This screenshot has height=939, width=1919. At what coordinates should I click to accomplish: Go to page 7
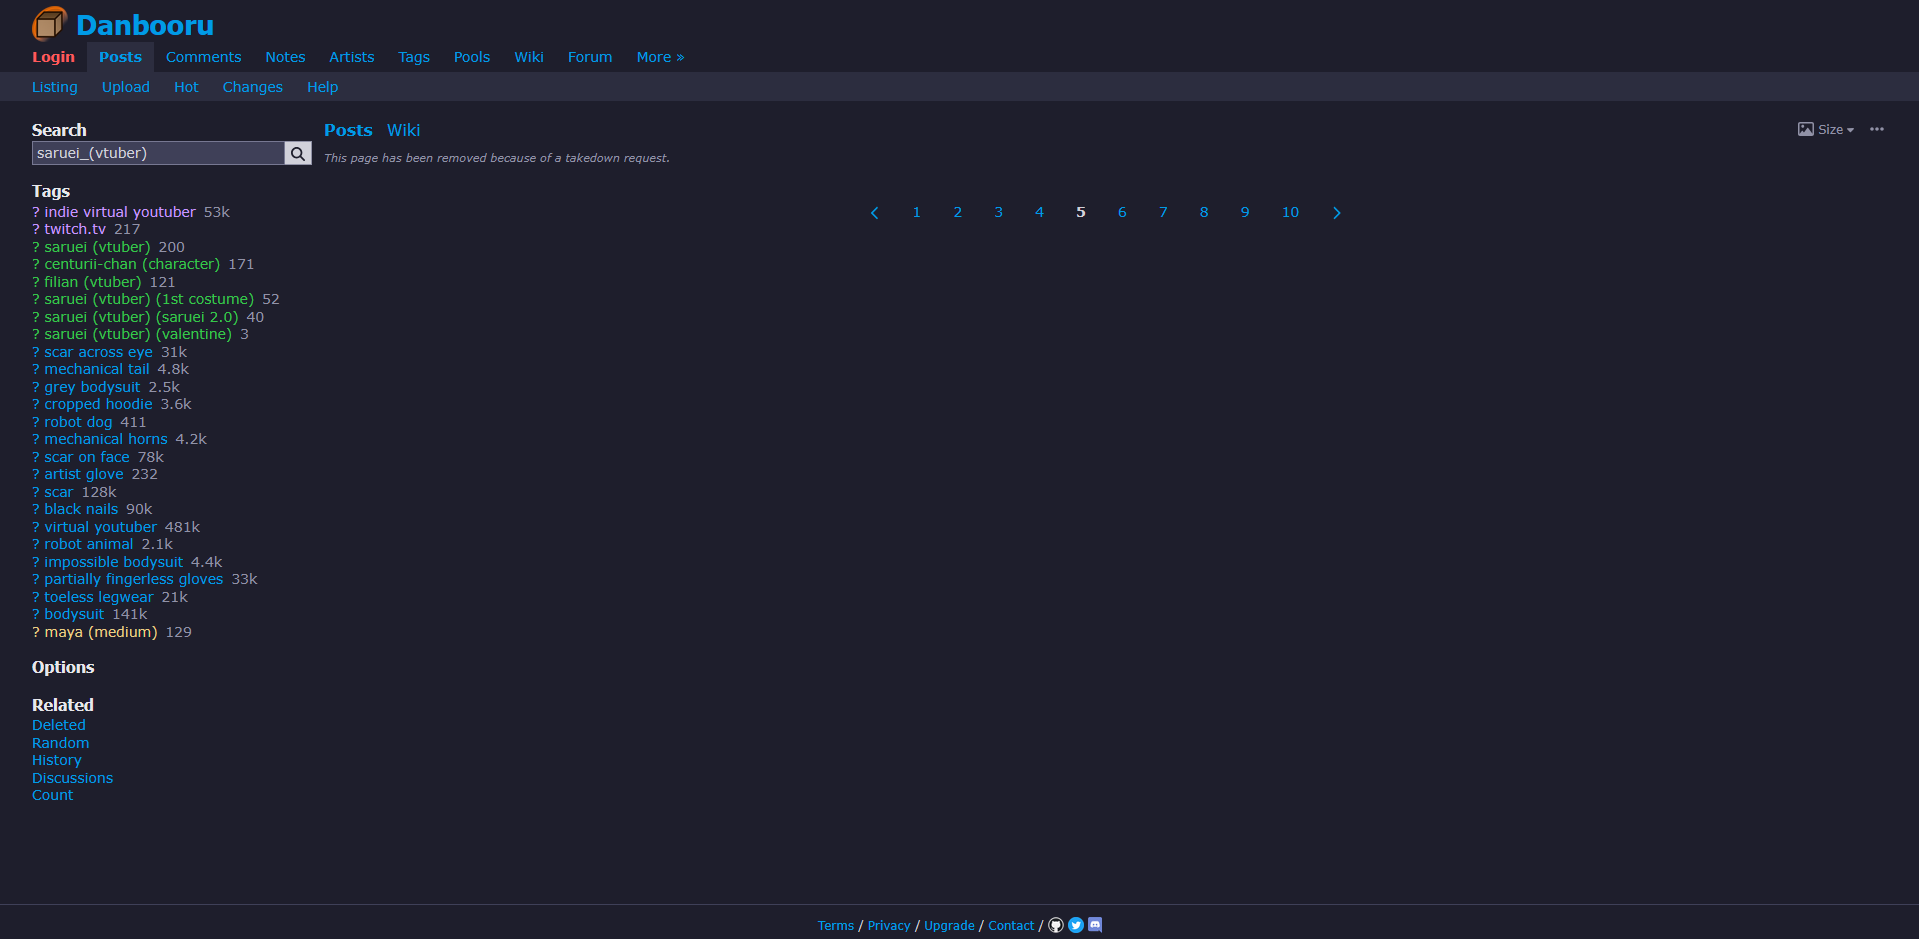click(1163, 212)
